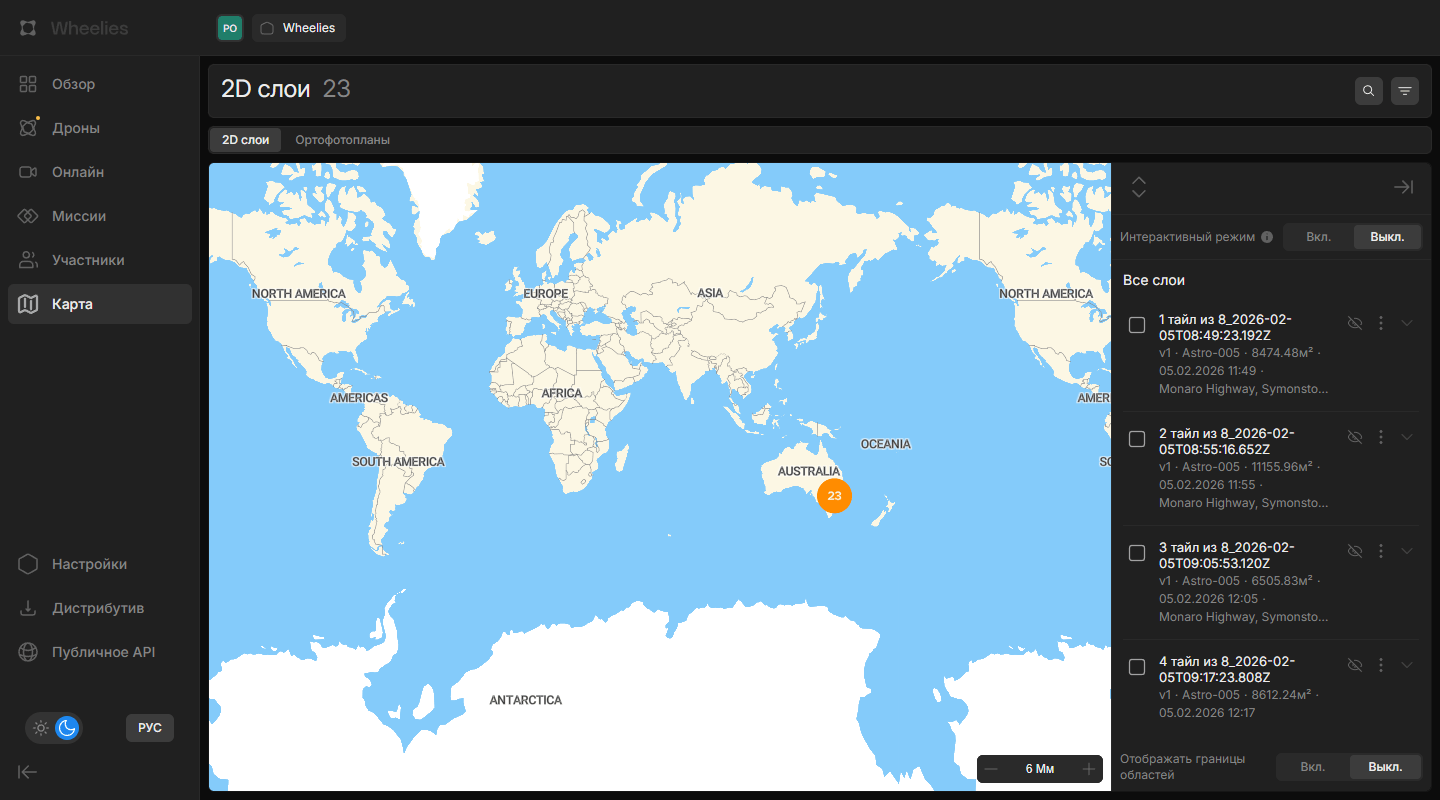Check the box for 2 тайл layer
1440x800 pixels.
(1137, 439)
